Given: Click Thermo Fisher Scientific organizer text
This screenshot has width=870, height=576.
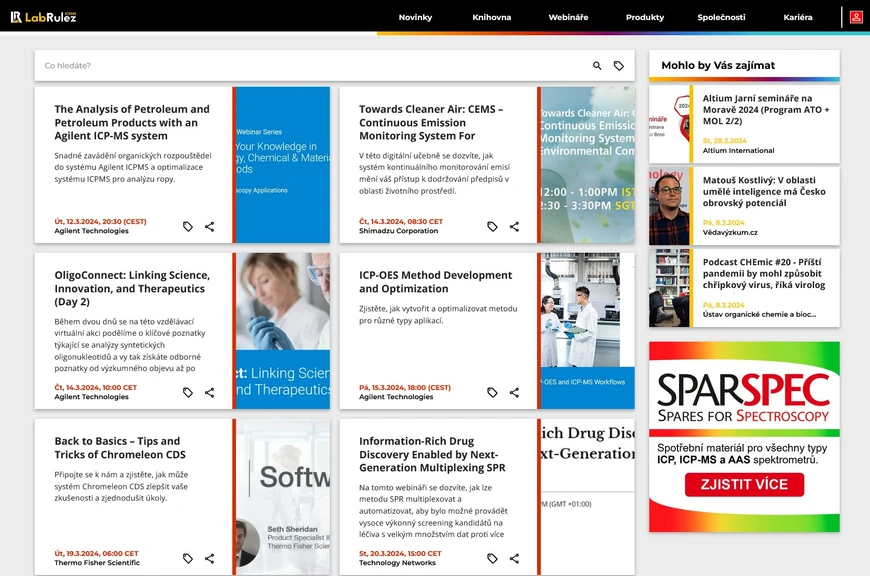Looking at the screenshot, I should point(97,563).
